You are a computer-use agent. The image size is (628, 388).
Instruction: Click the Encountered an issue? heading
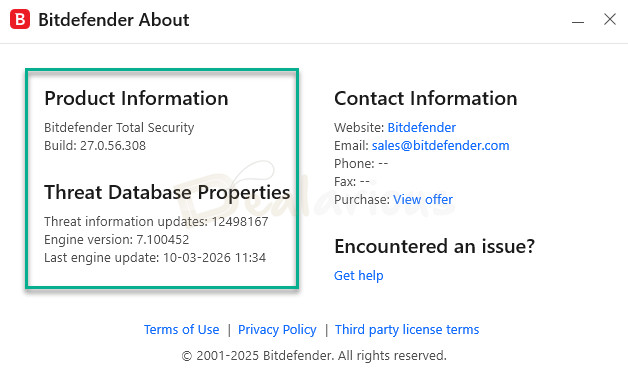(x=435, y=246)
